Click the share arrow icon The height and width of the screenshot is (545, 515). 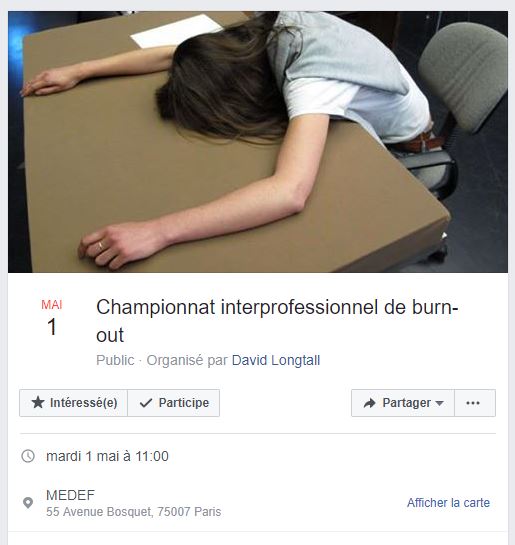tap(369, 403)
